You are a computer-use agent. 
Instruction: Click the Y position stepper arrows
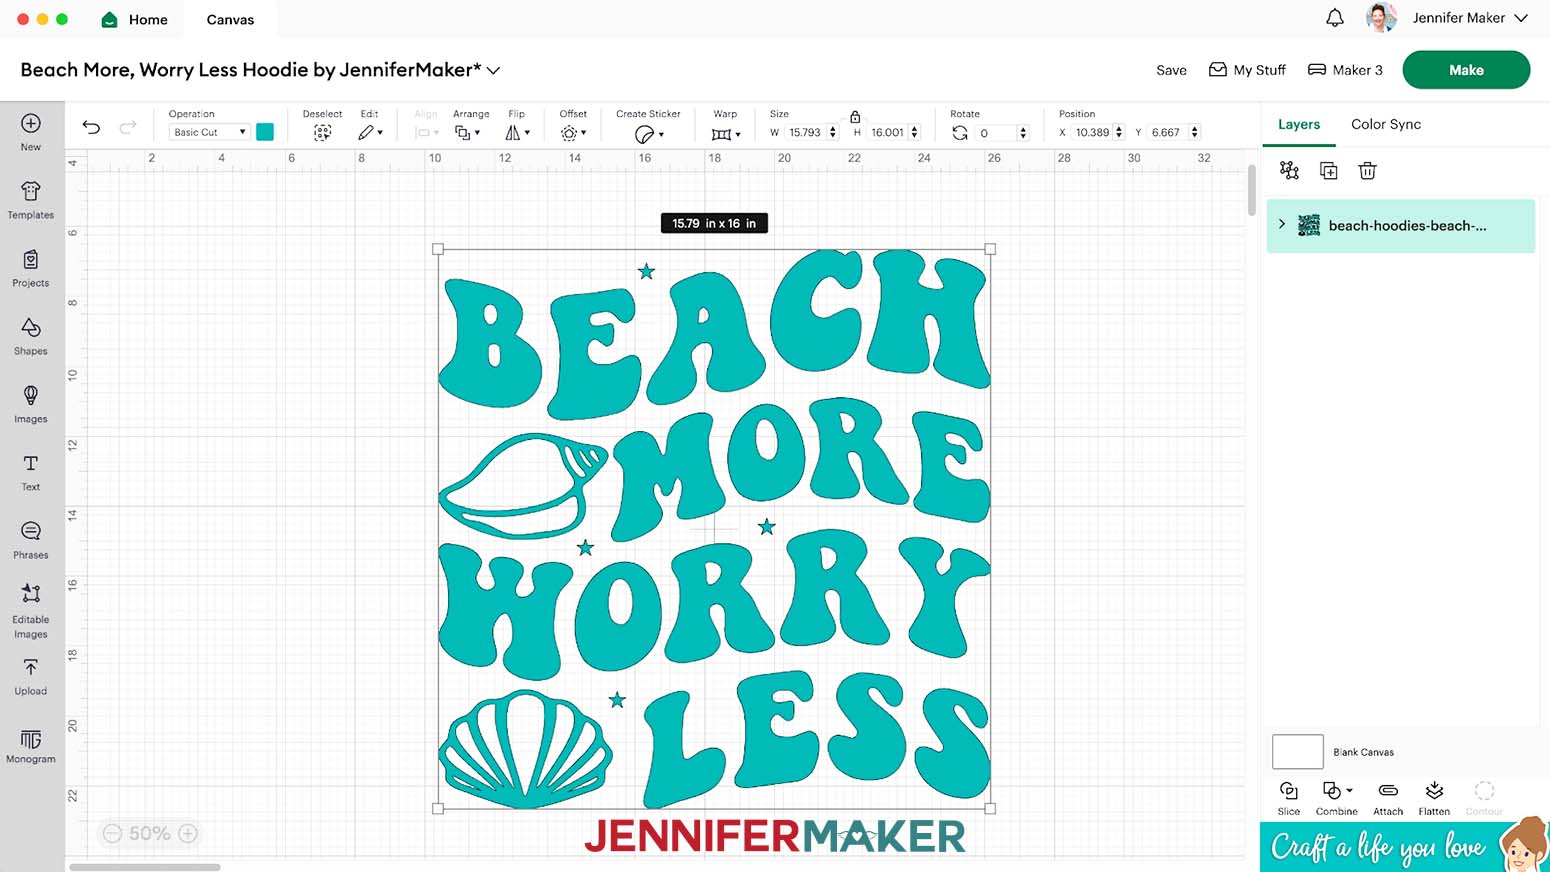coord(1194,132)
